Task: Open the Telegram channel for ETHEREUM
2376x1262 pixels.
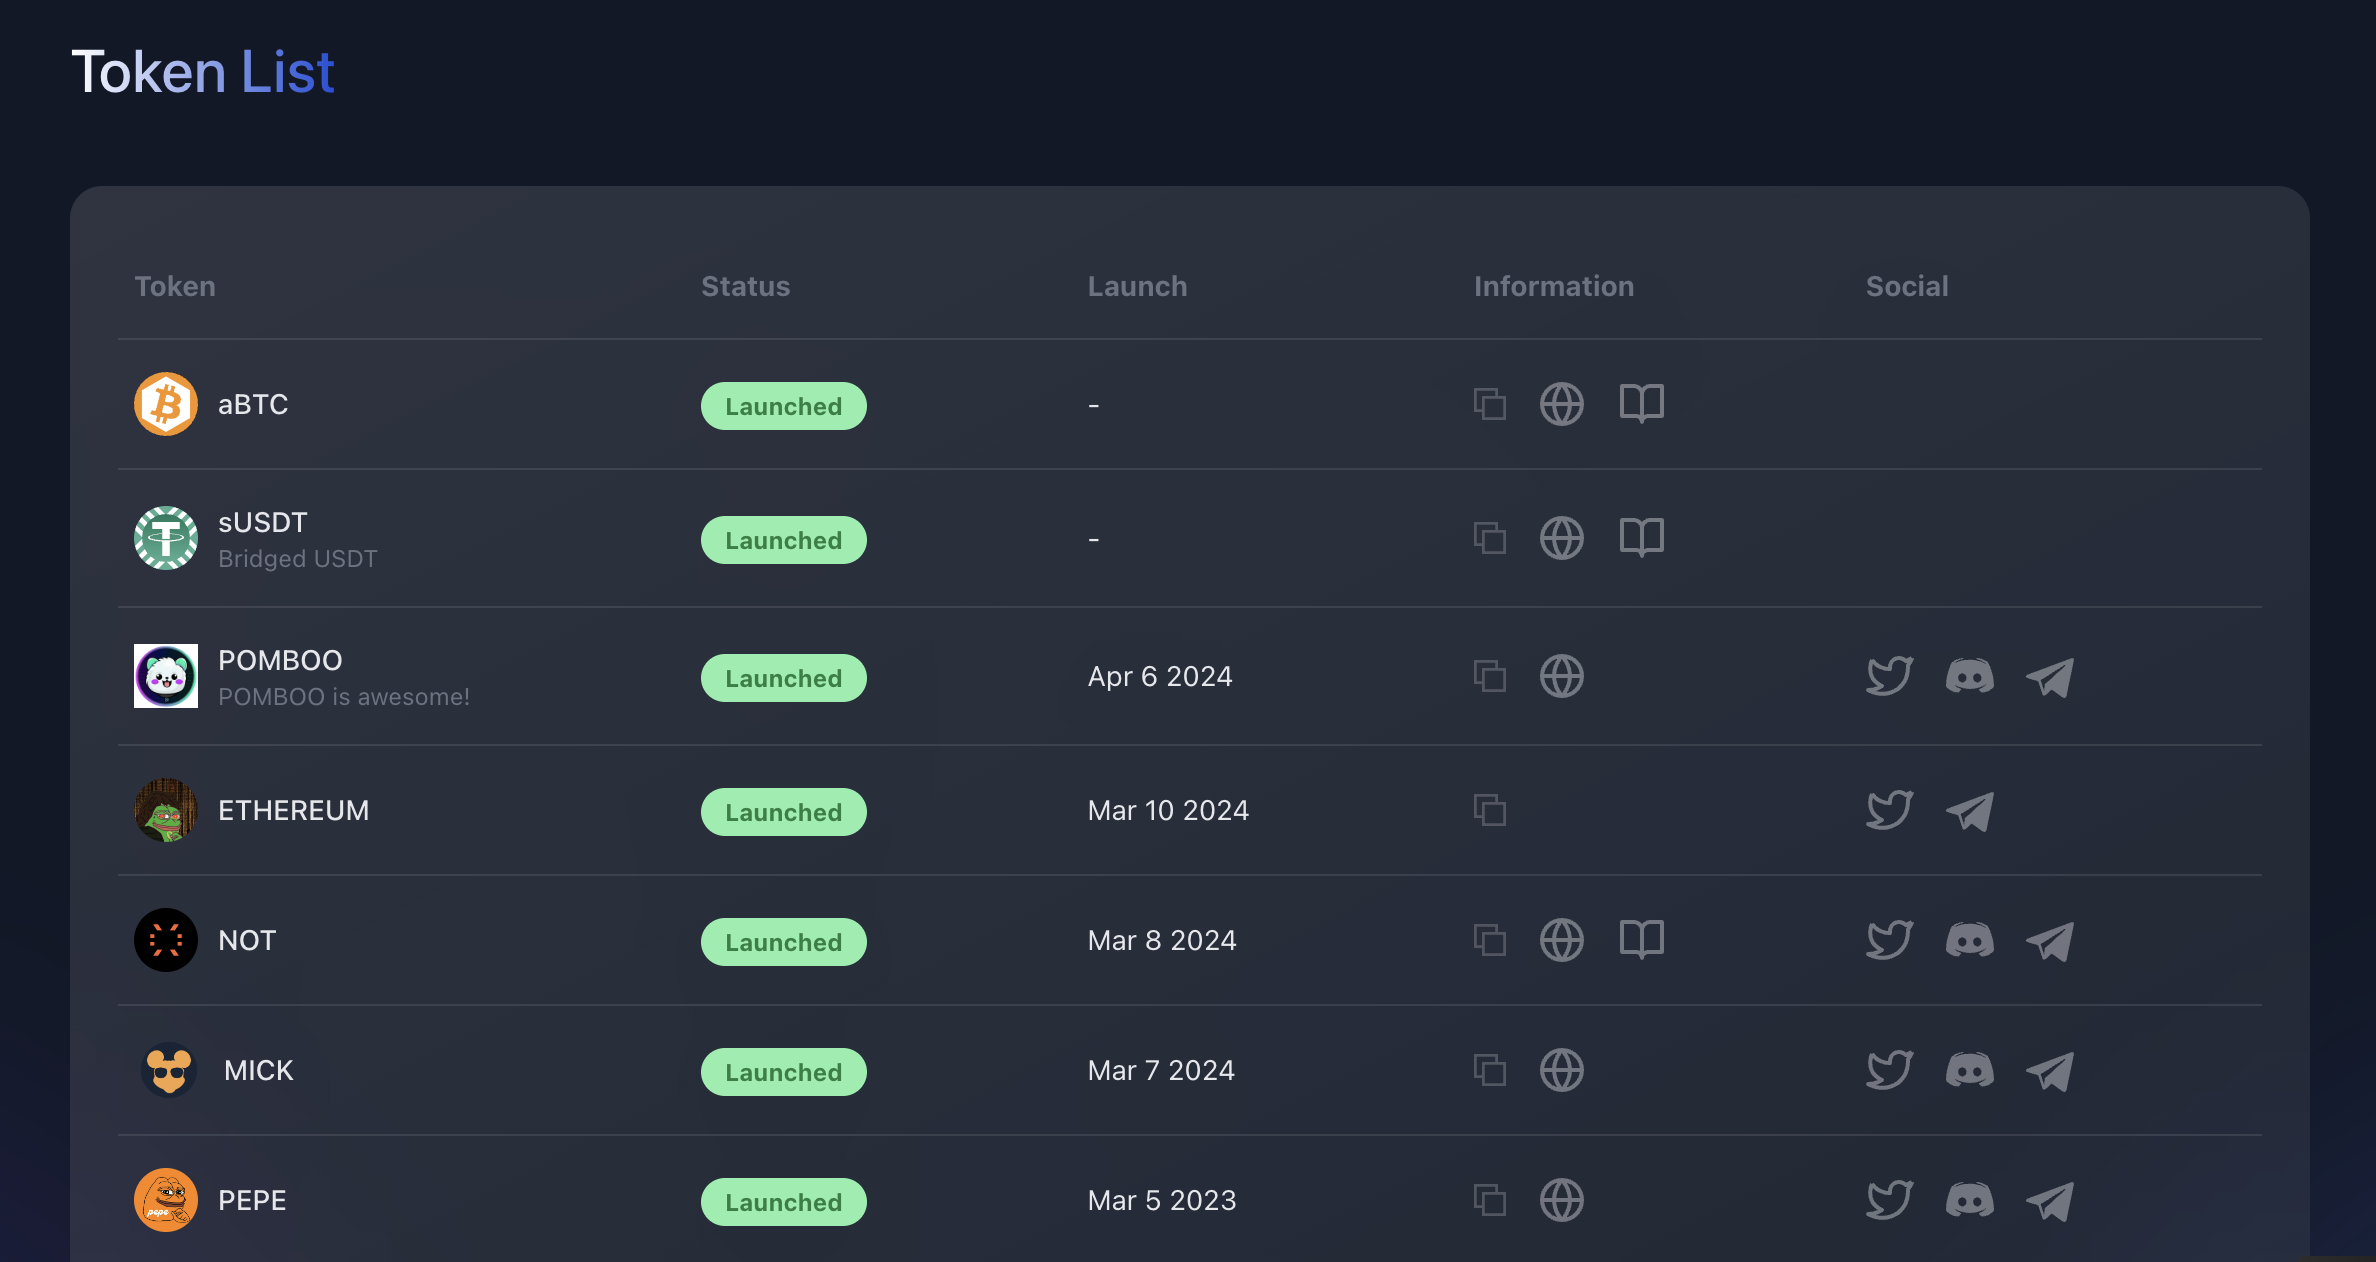Action: (1968, 811)
